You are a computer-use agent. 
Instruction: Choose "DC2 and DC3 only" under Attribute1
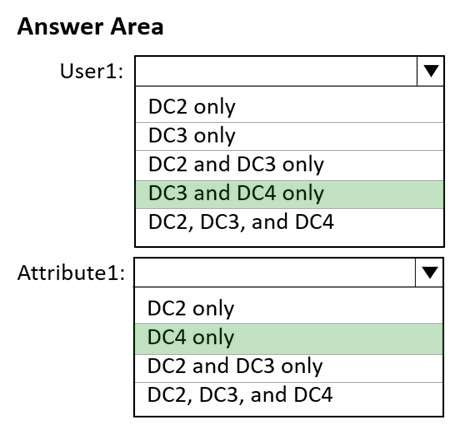pyautogui.click(x=288, y=368)
